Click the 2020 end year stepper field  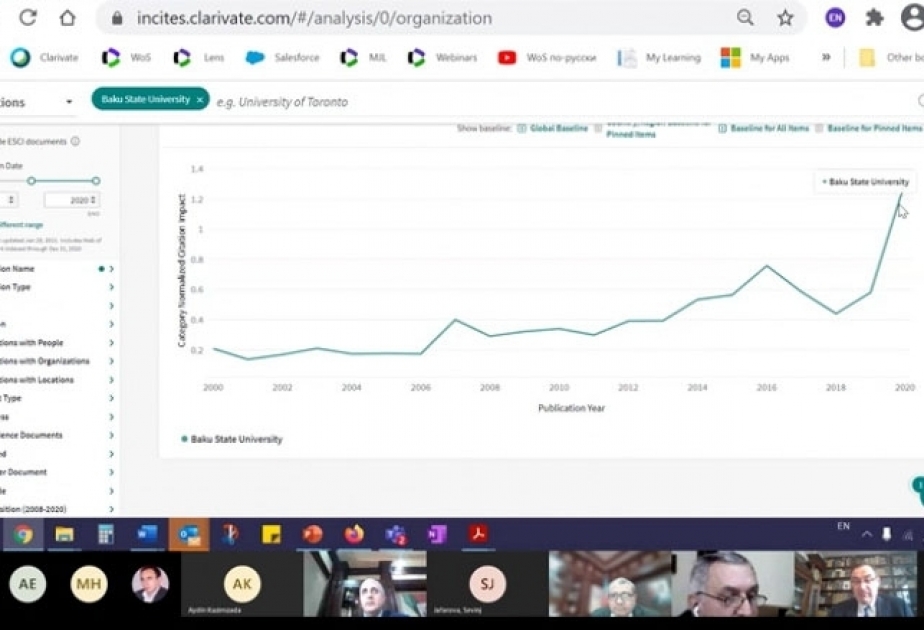click(x=72, y=200)
